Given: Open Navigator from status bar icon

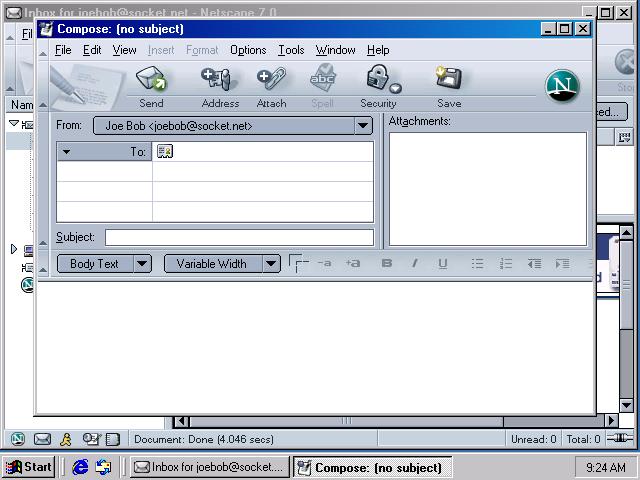Looking at the screenshot, I should pos(18,439).
